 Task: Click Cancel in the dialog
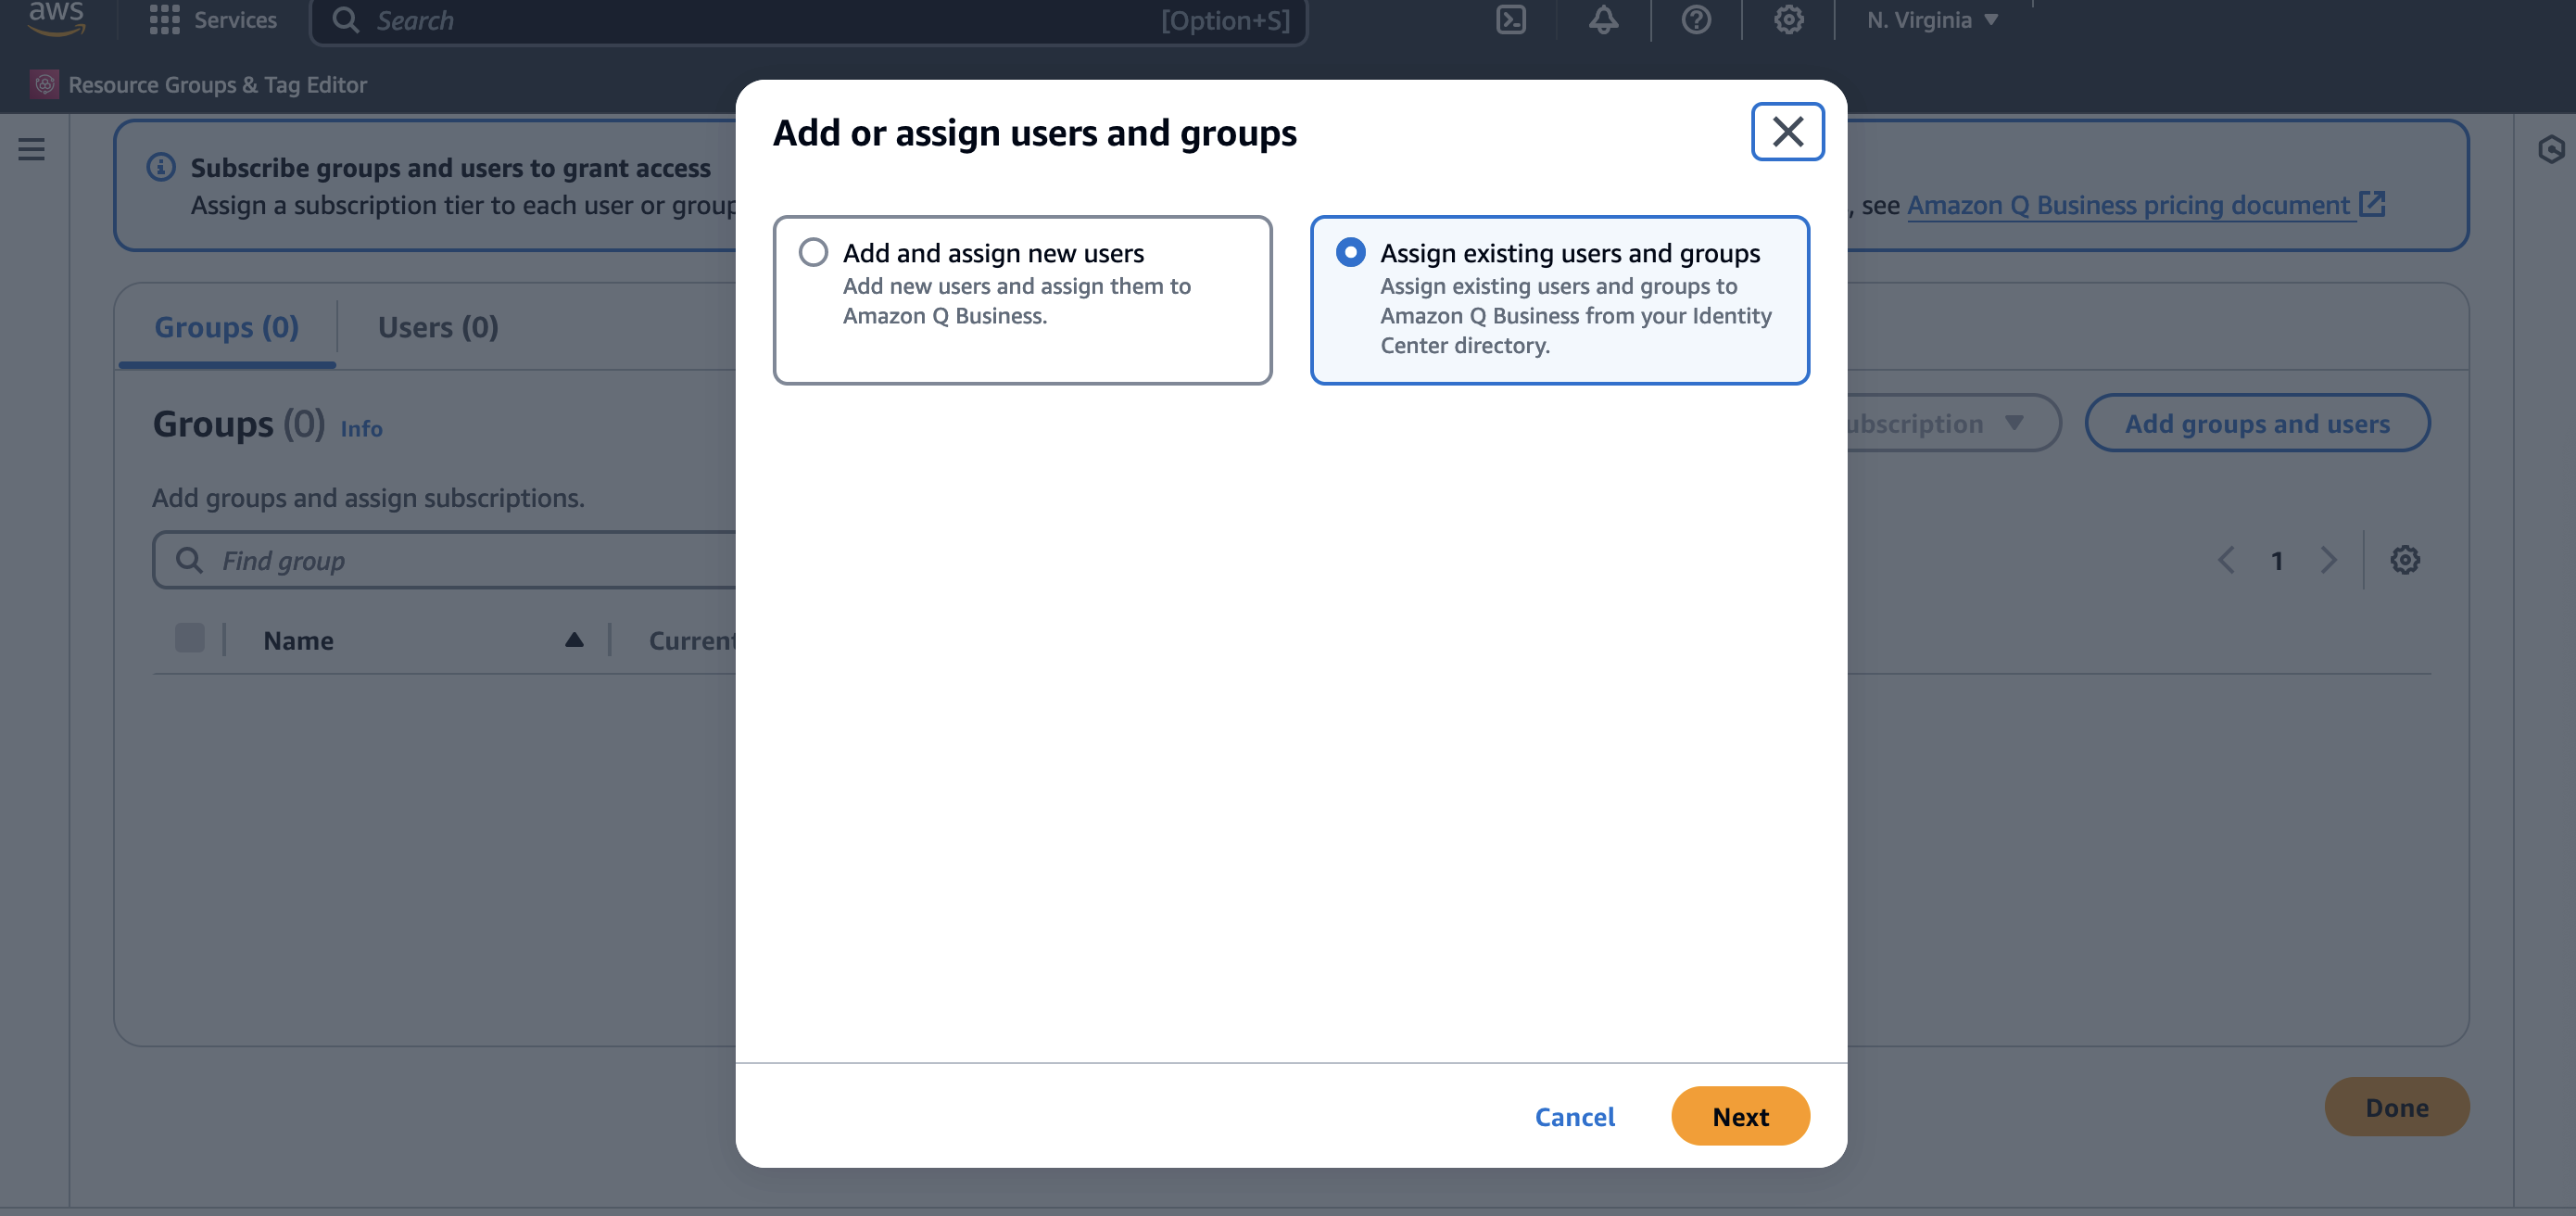pos(1574,1116)
